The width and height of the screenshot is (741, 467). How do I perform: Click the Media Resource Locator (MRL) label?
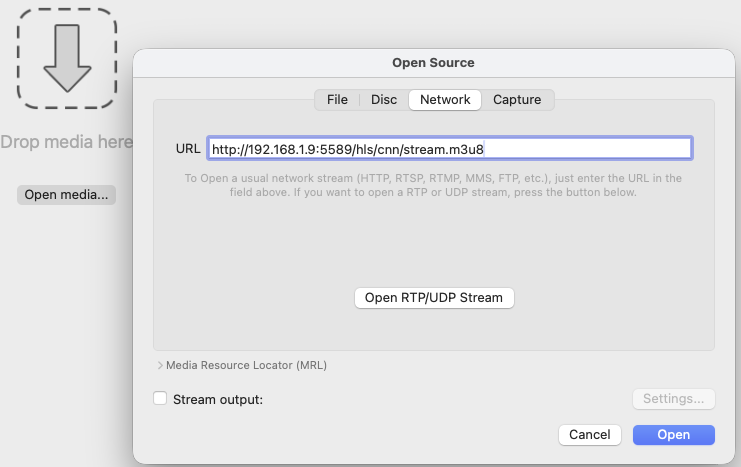246,365
